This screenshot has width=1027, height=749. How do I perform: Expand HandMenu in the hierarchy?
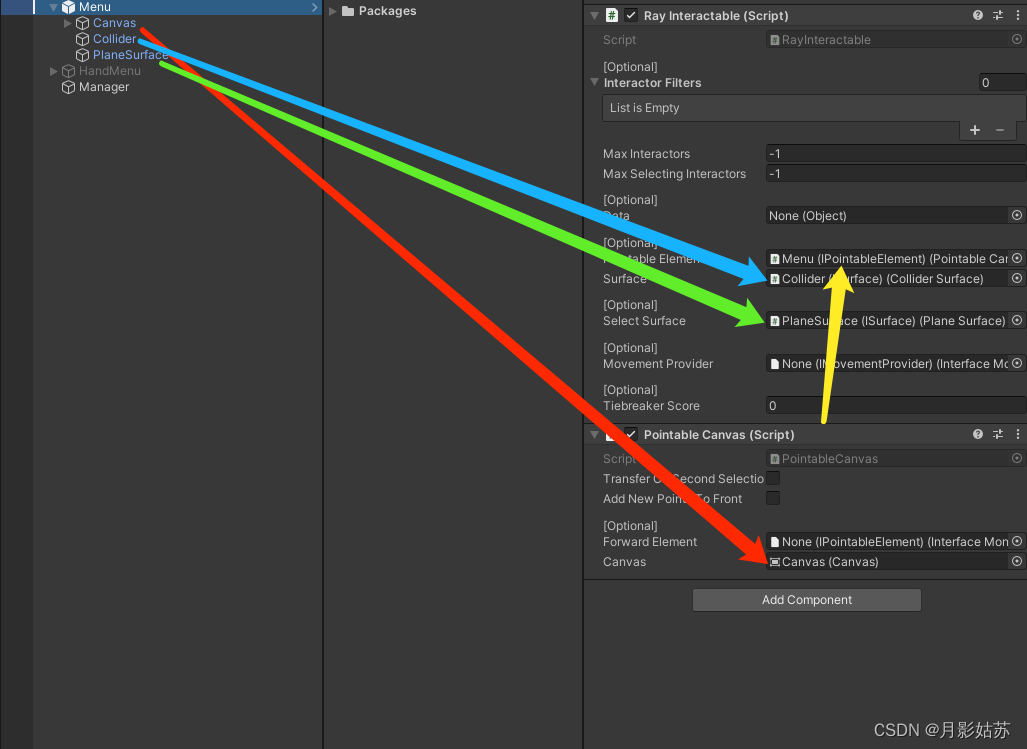pos(53,71)
